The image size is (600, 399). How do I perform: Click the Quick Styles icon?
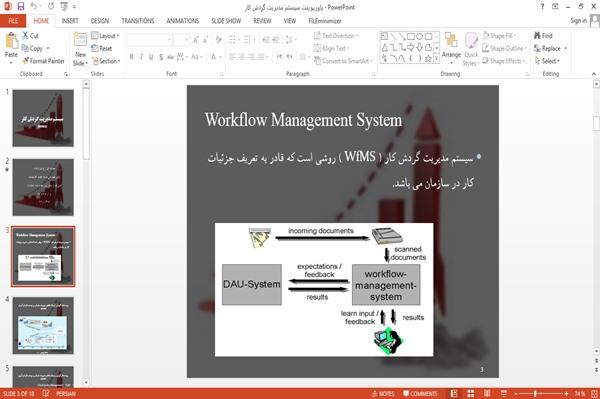471,41
